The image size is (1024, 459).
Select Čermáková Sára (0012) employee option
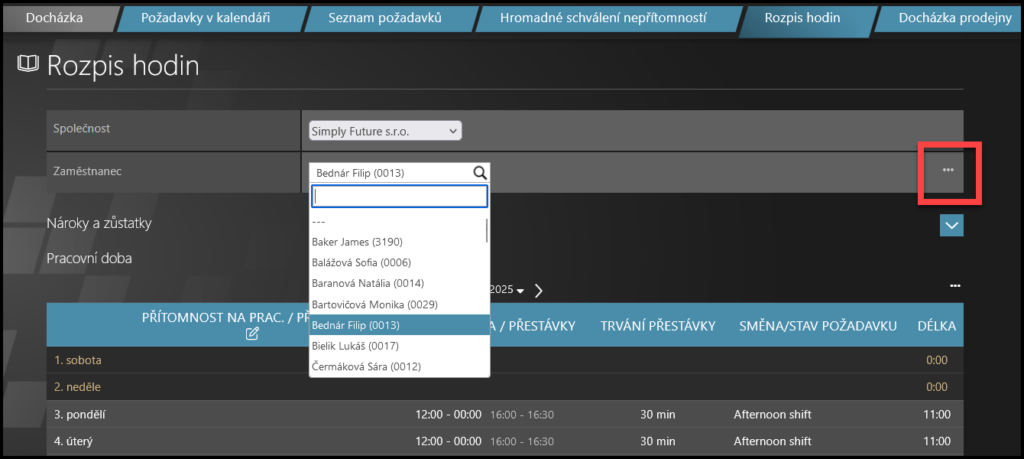tap(366, 367)
